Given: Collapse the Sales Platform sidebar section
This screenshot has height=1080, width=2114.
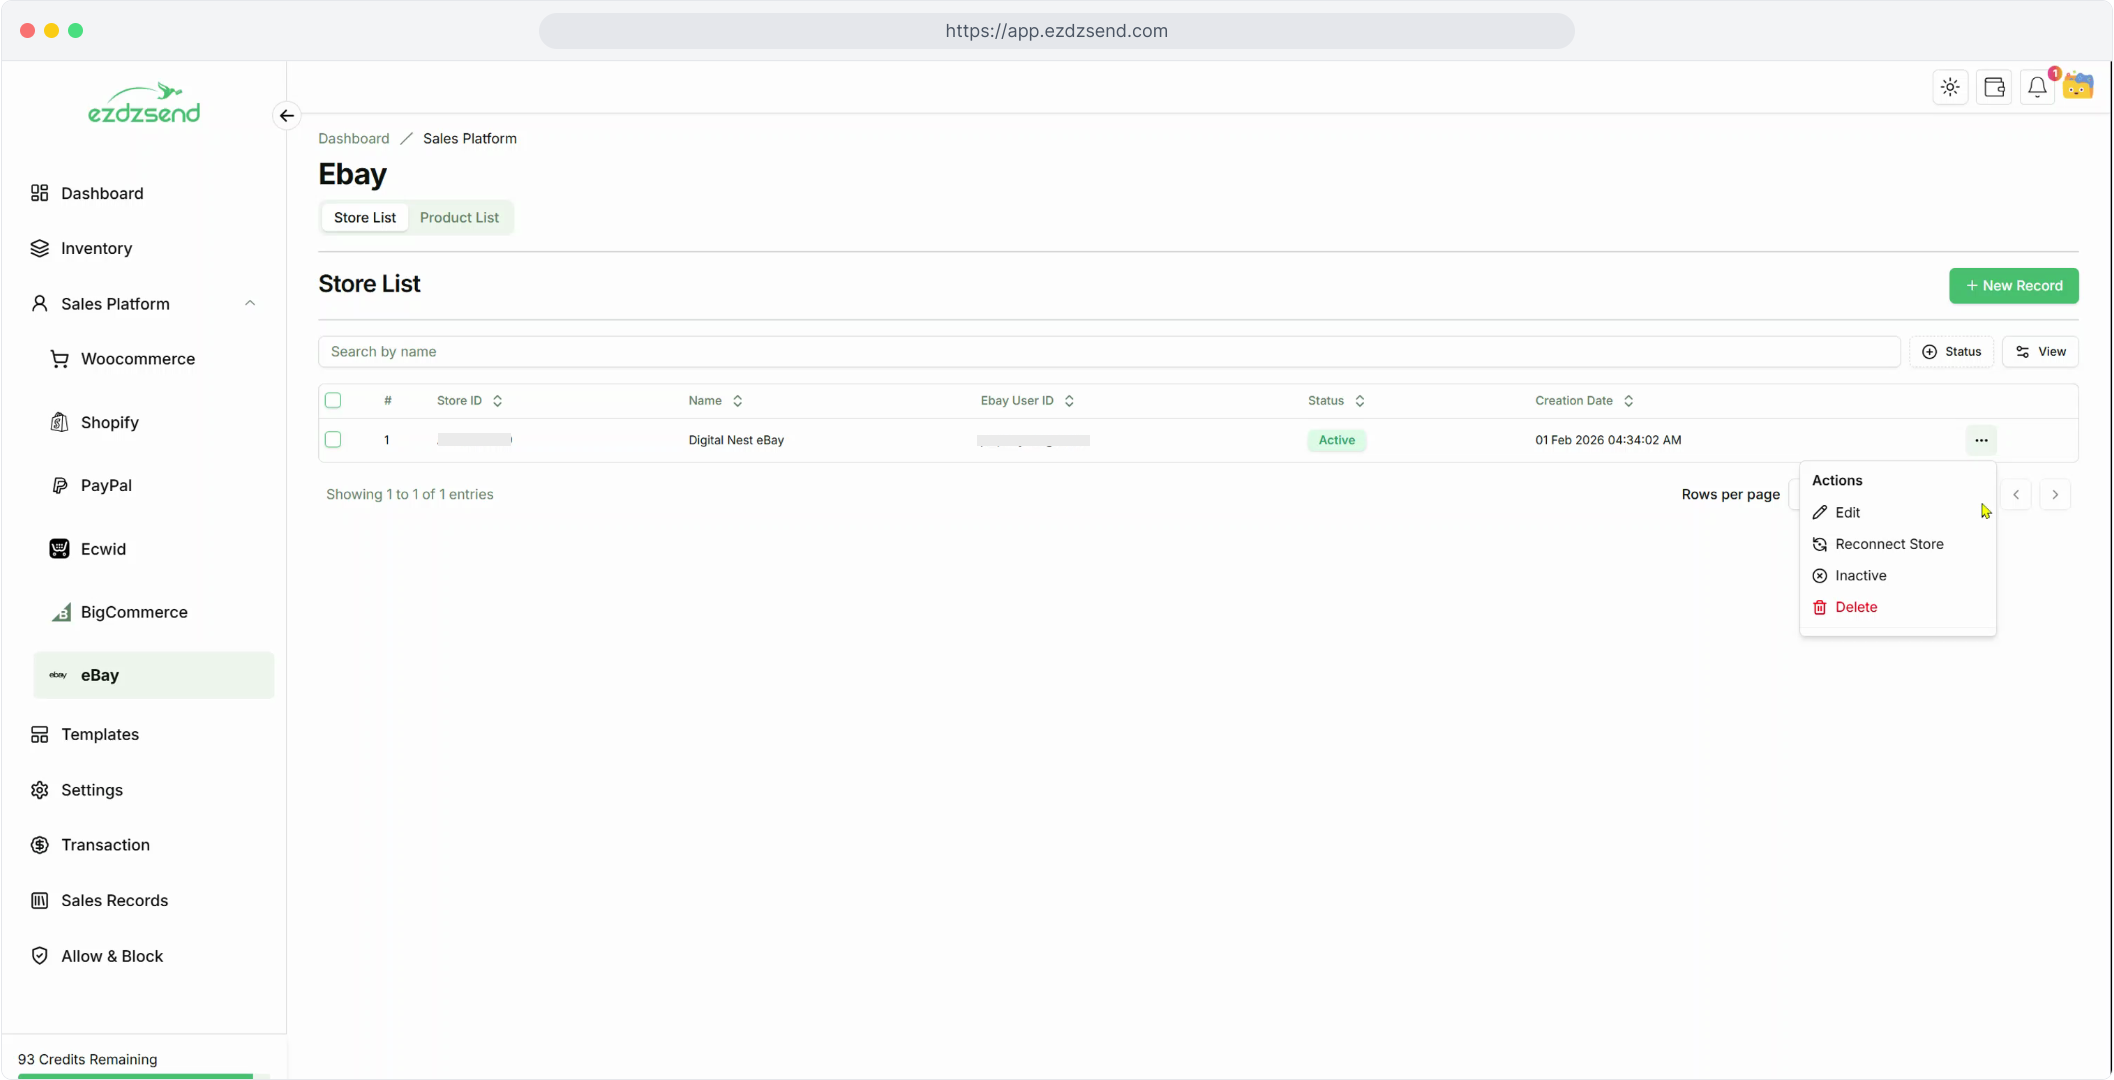Looking at the screenshot, I should tap(250, 303).
